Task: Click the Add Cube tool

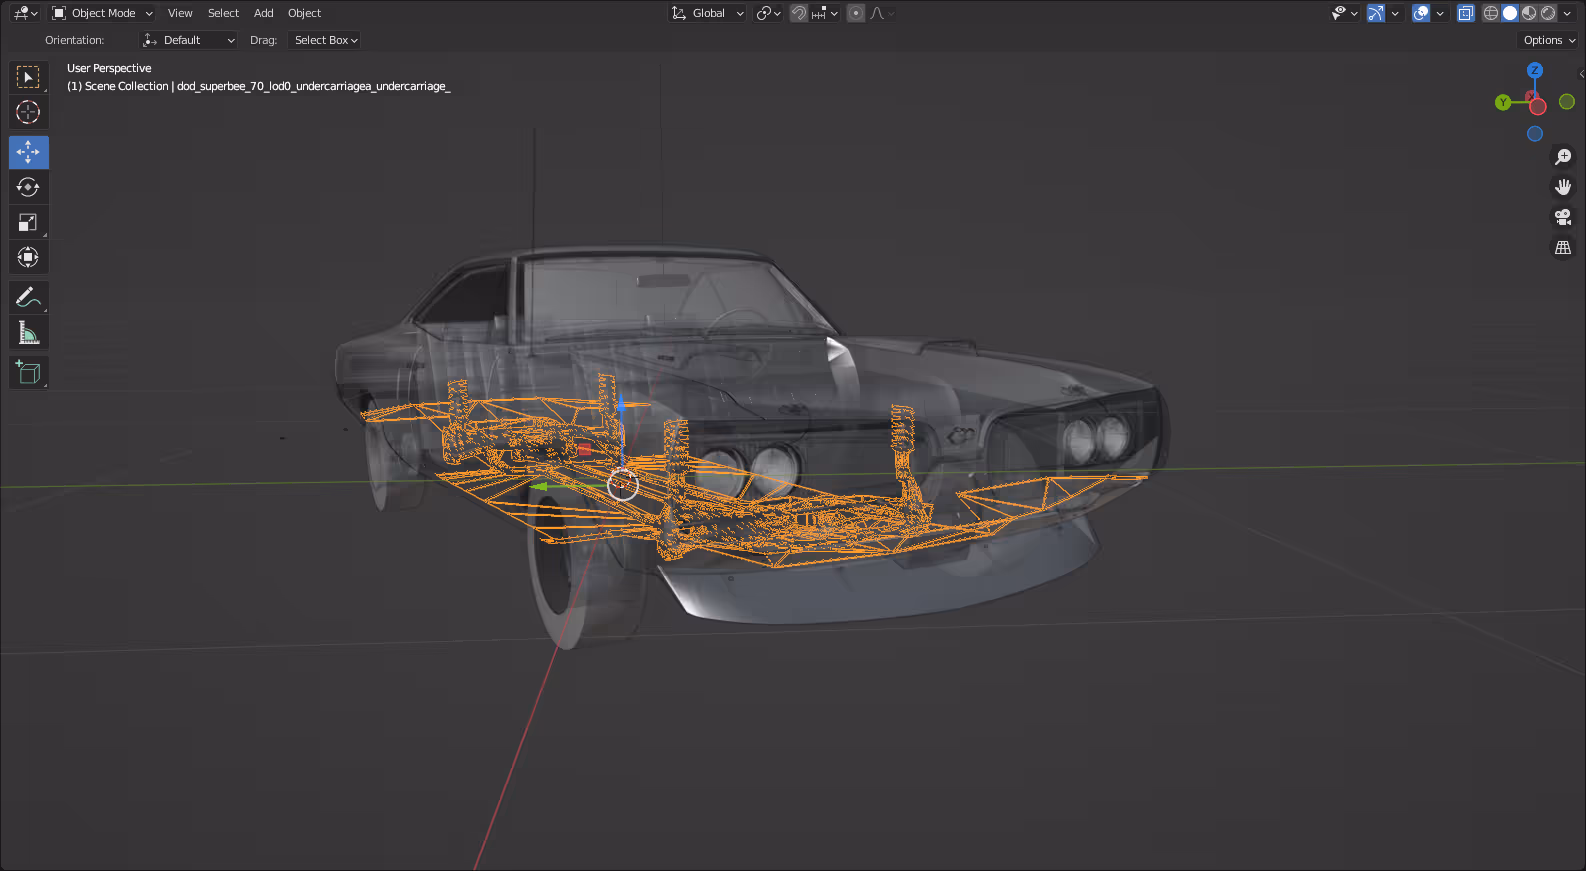Action: [x=28, y=372]
